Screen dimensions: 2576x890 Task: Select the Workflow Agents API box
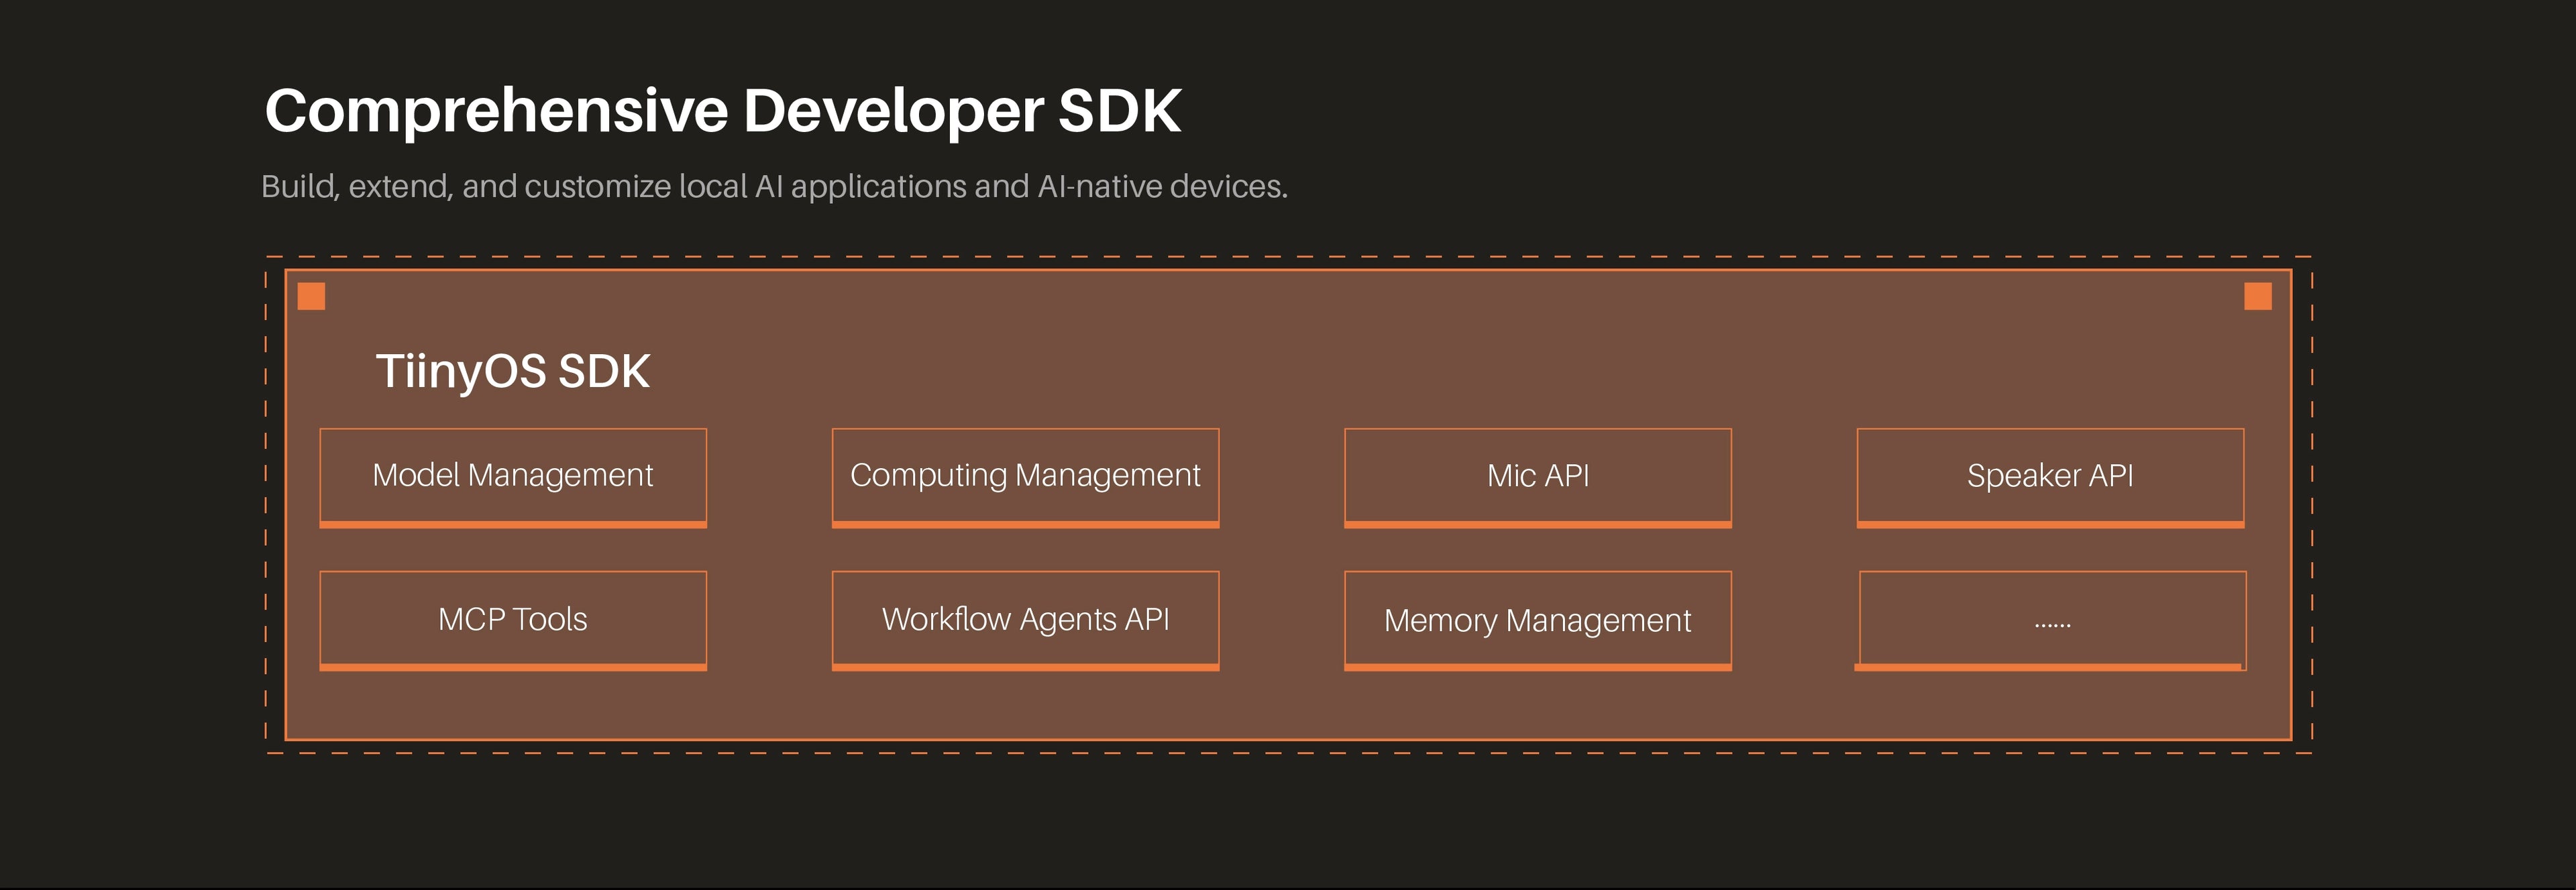pos(1025,620)
